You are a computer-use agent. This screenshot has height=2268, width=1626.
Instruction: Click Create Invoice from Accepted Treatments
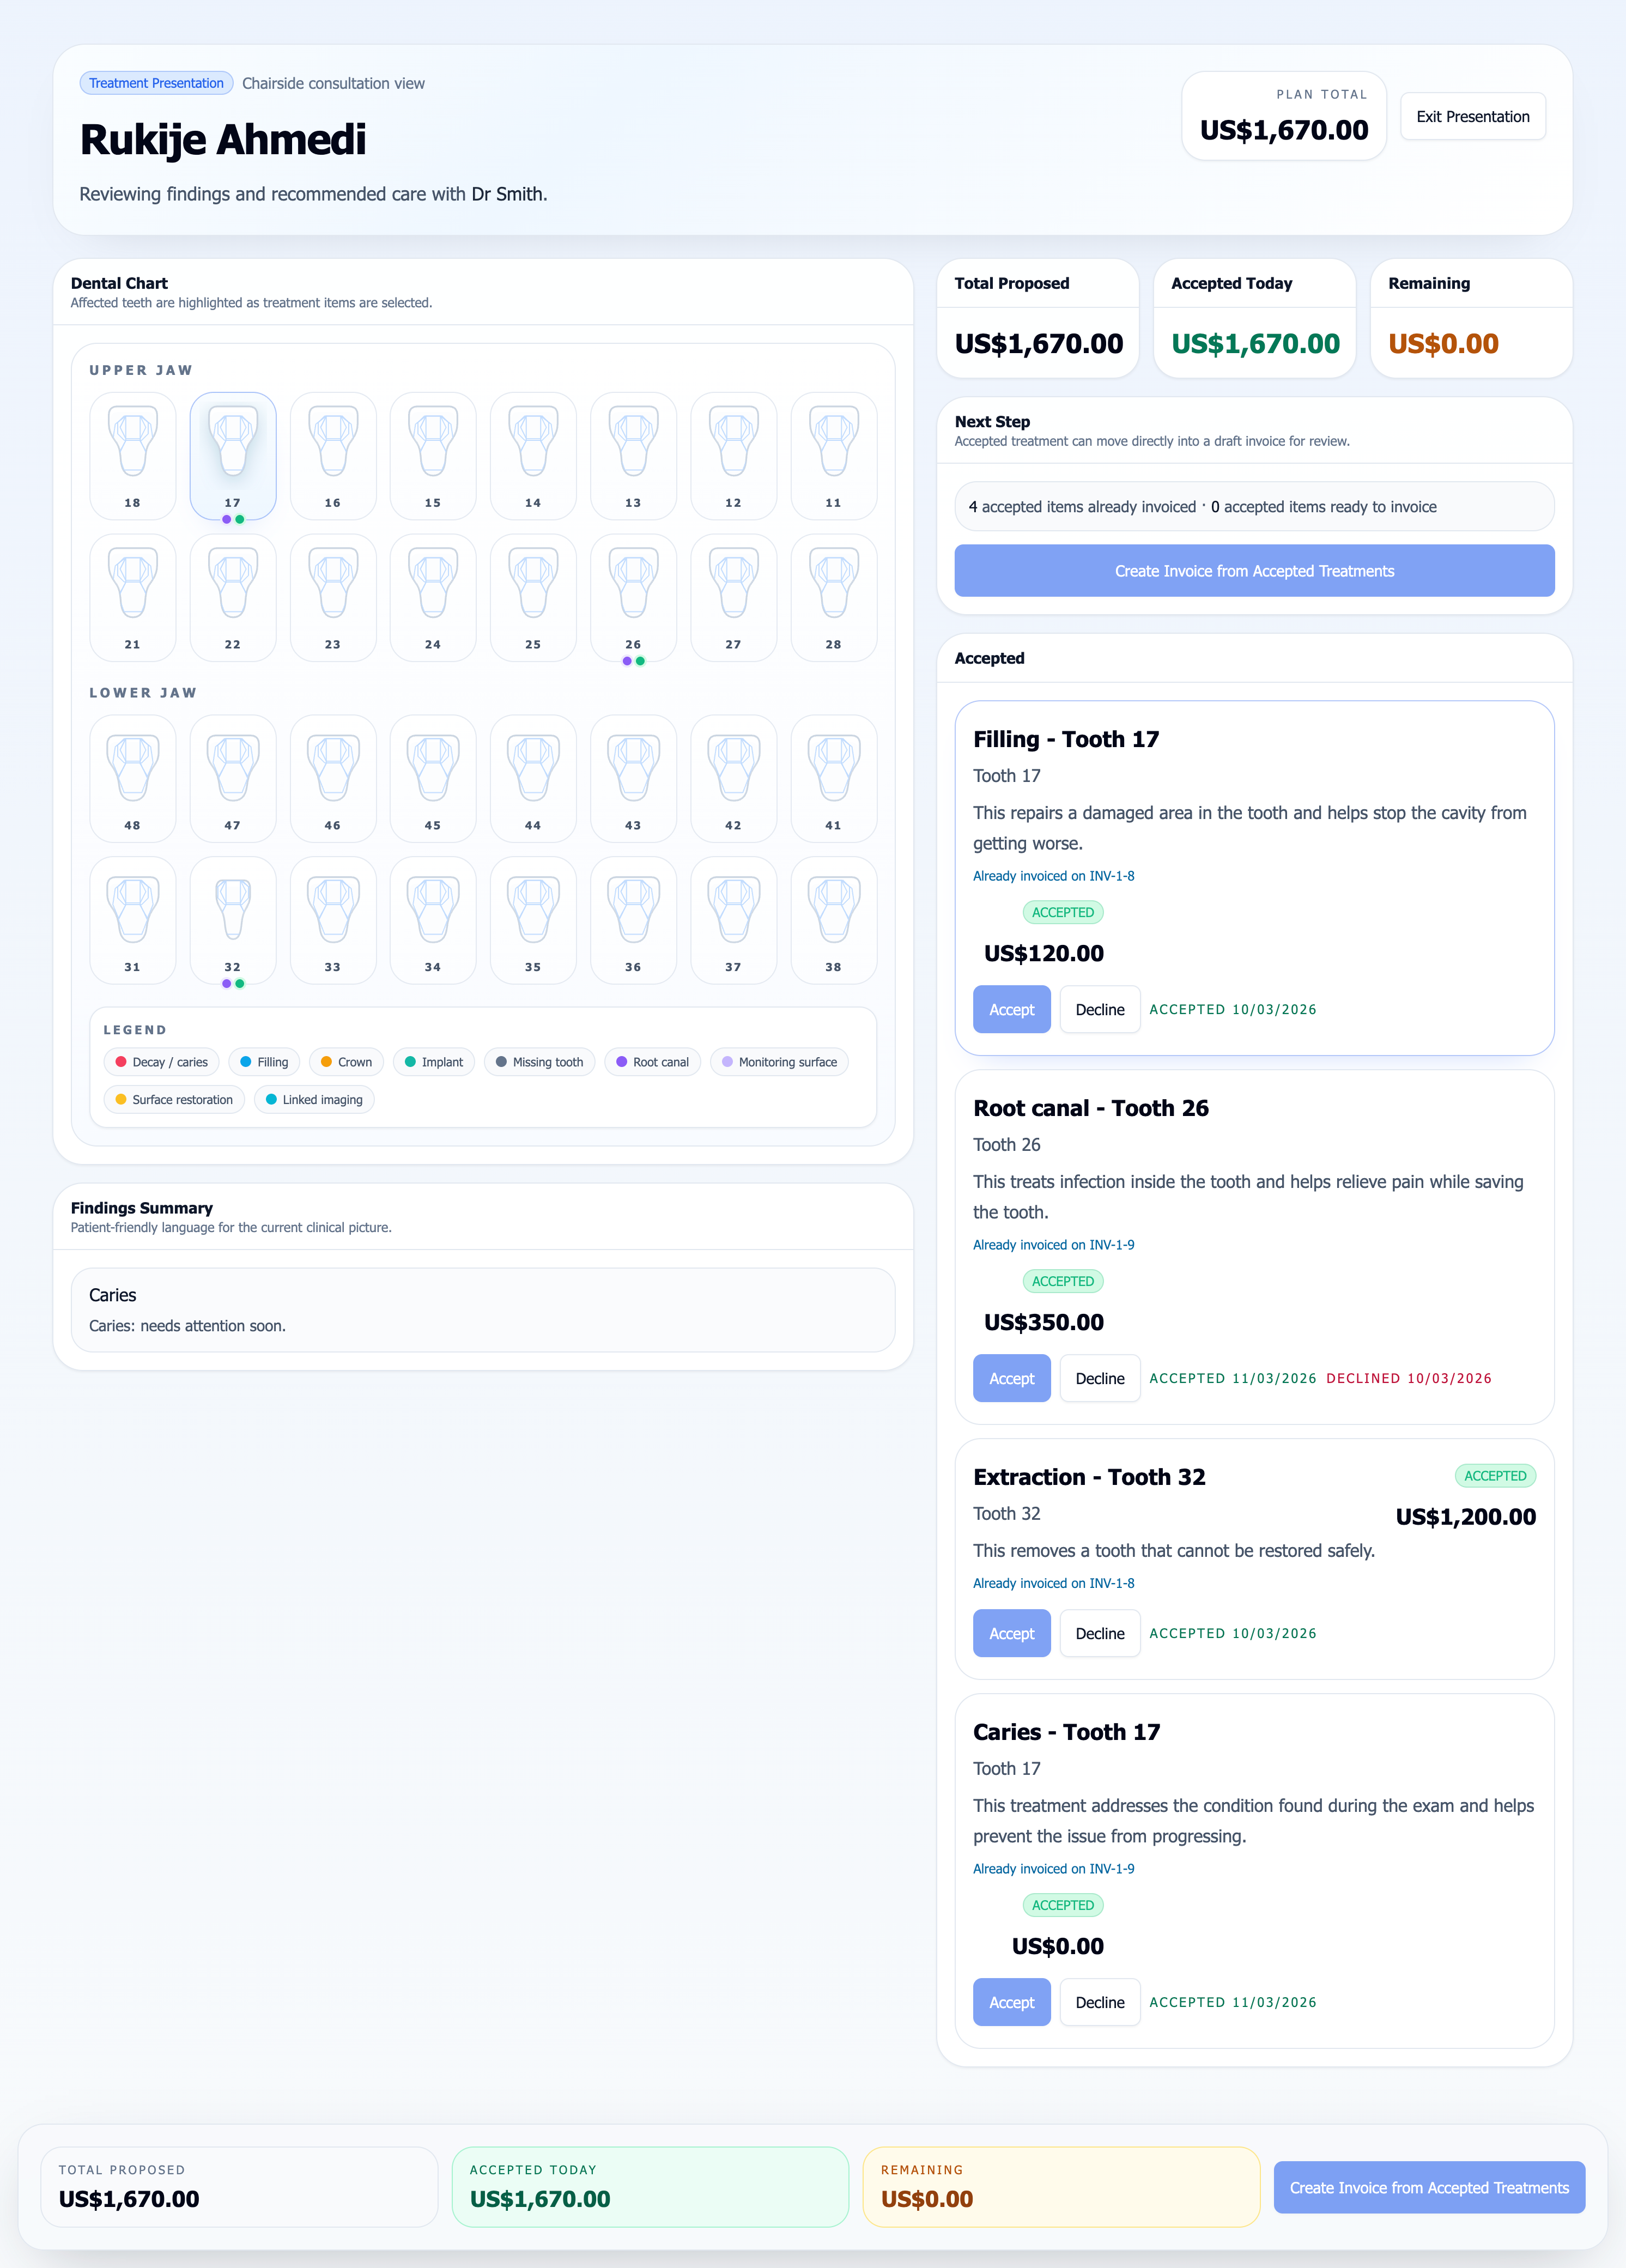click(x=1254, y=570)
